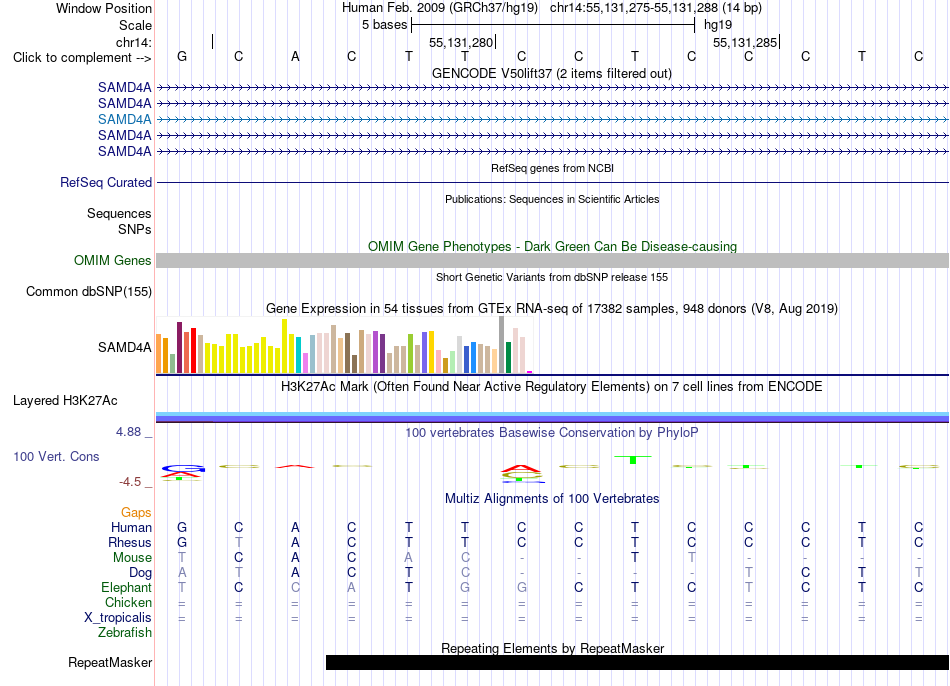Viewport: 950px width, 686px height.
Task: Click the Rhesus T in second alignment column
Action: (x=239, y=542)
